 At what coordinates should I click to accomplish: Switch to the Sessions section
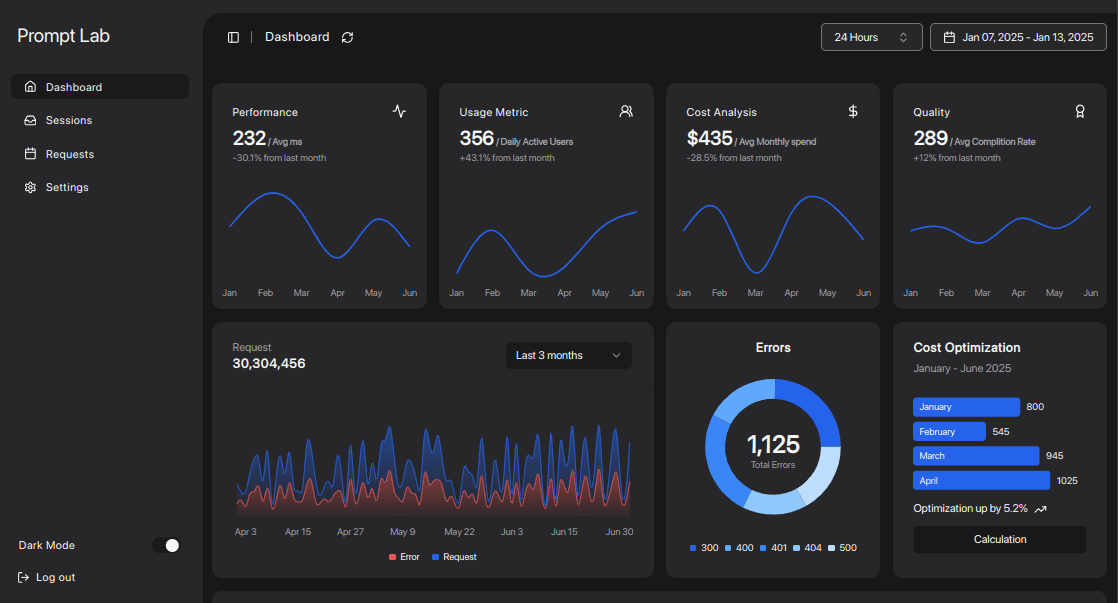click(66, 120)
